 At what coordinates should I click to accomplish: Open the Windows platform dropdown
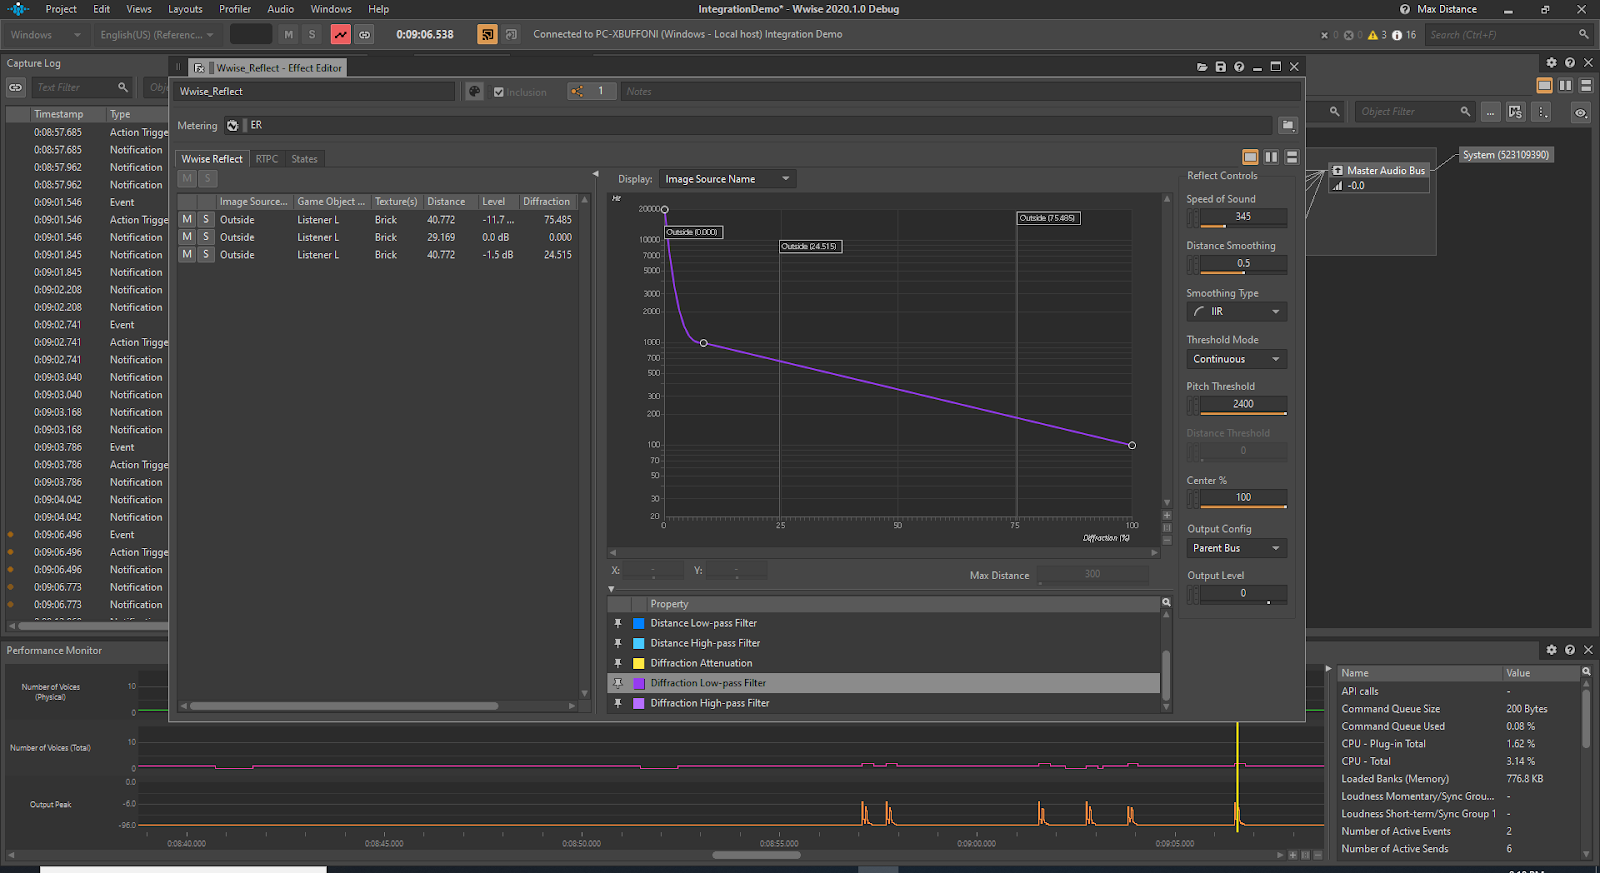(45, 35)
